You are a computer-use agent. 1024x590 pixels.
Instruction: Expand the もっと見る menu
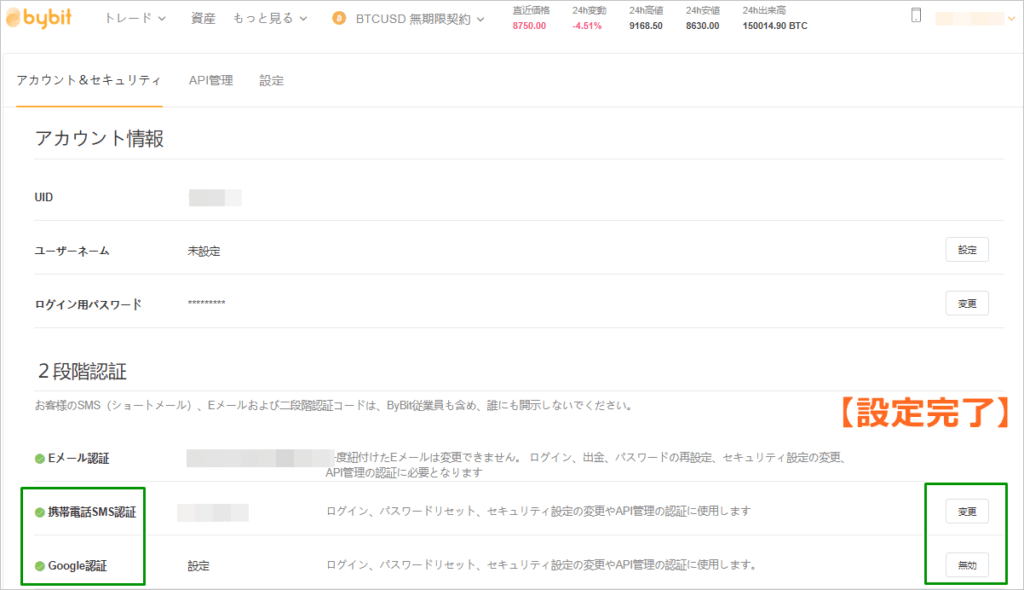(x=270, y=19)
